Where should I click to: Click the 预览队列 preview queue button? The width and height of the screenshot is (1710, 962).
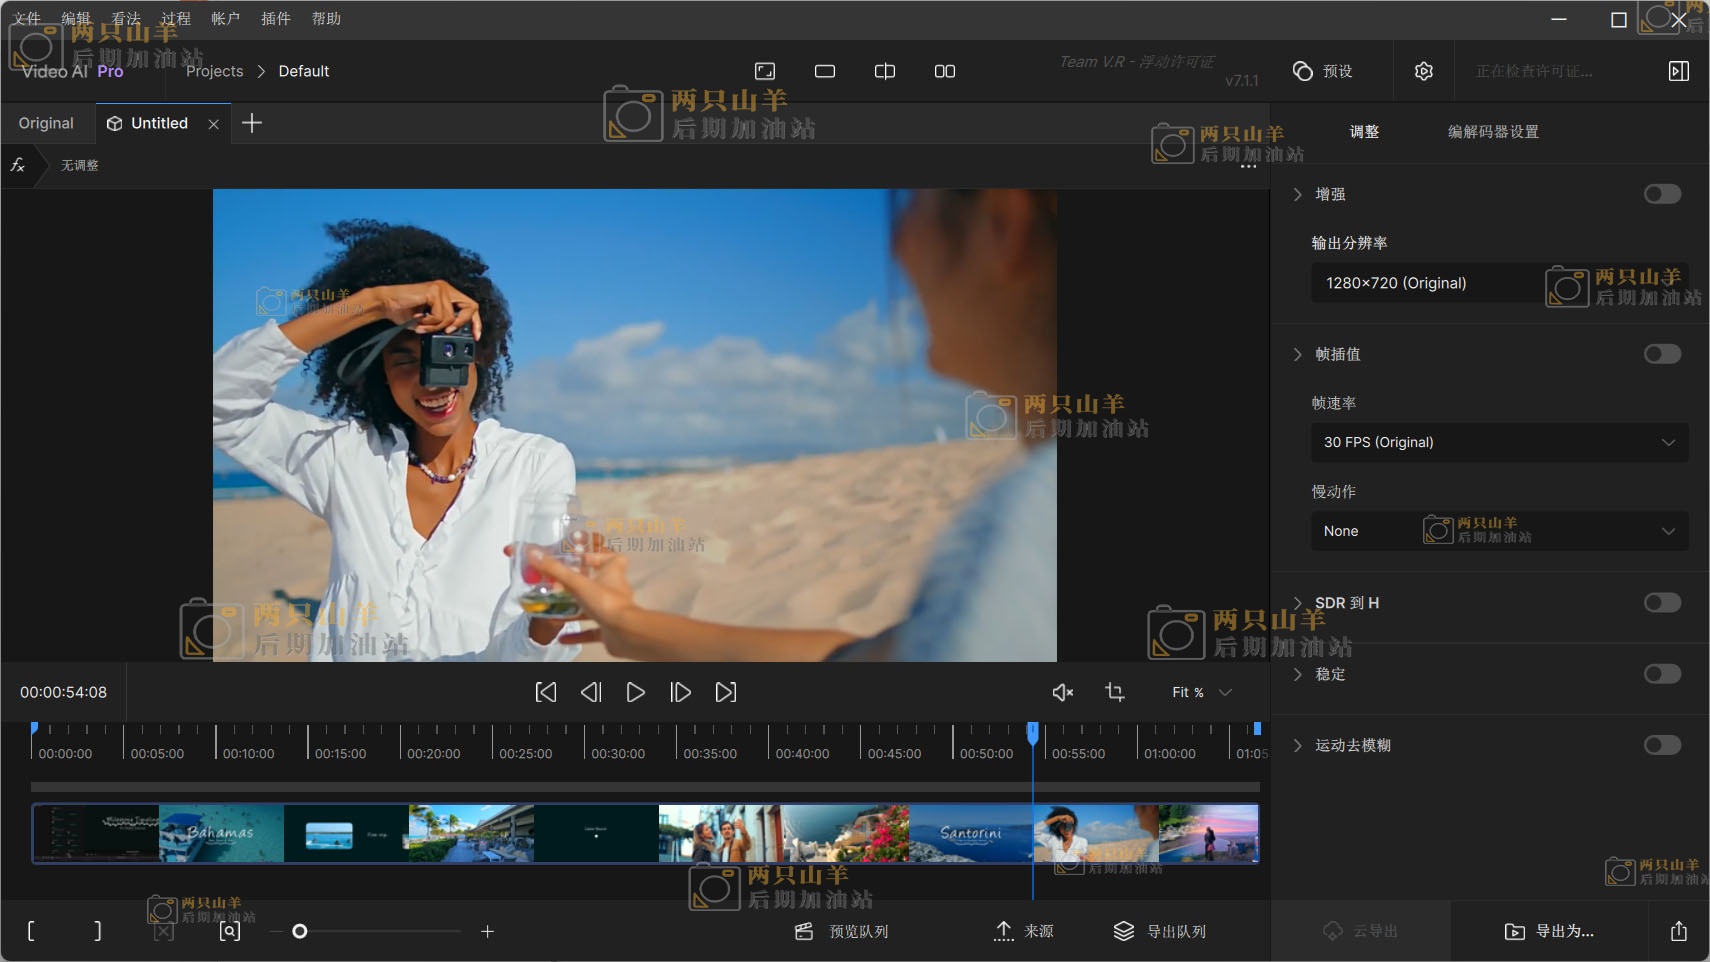pos(842,931)
